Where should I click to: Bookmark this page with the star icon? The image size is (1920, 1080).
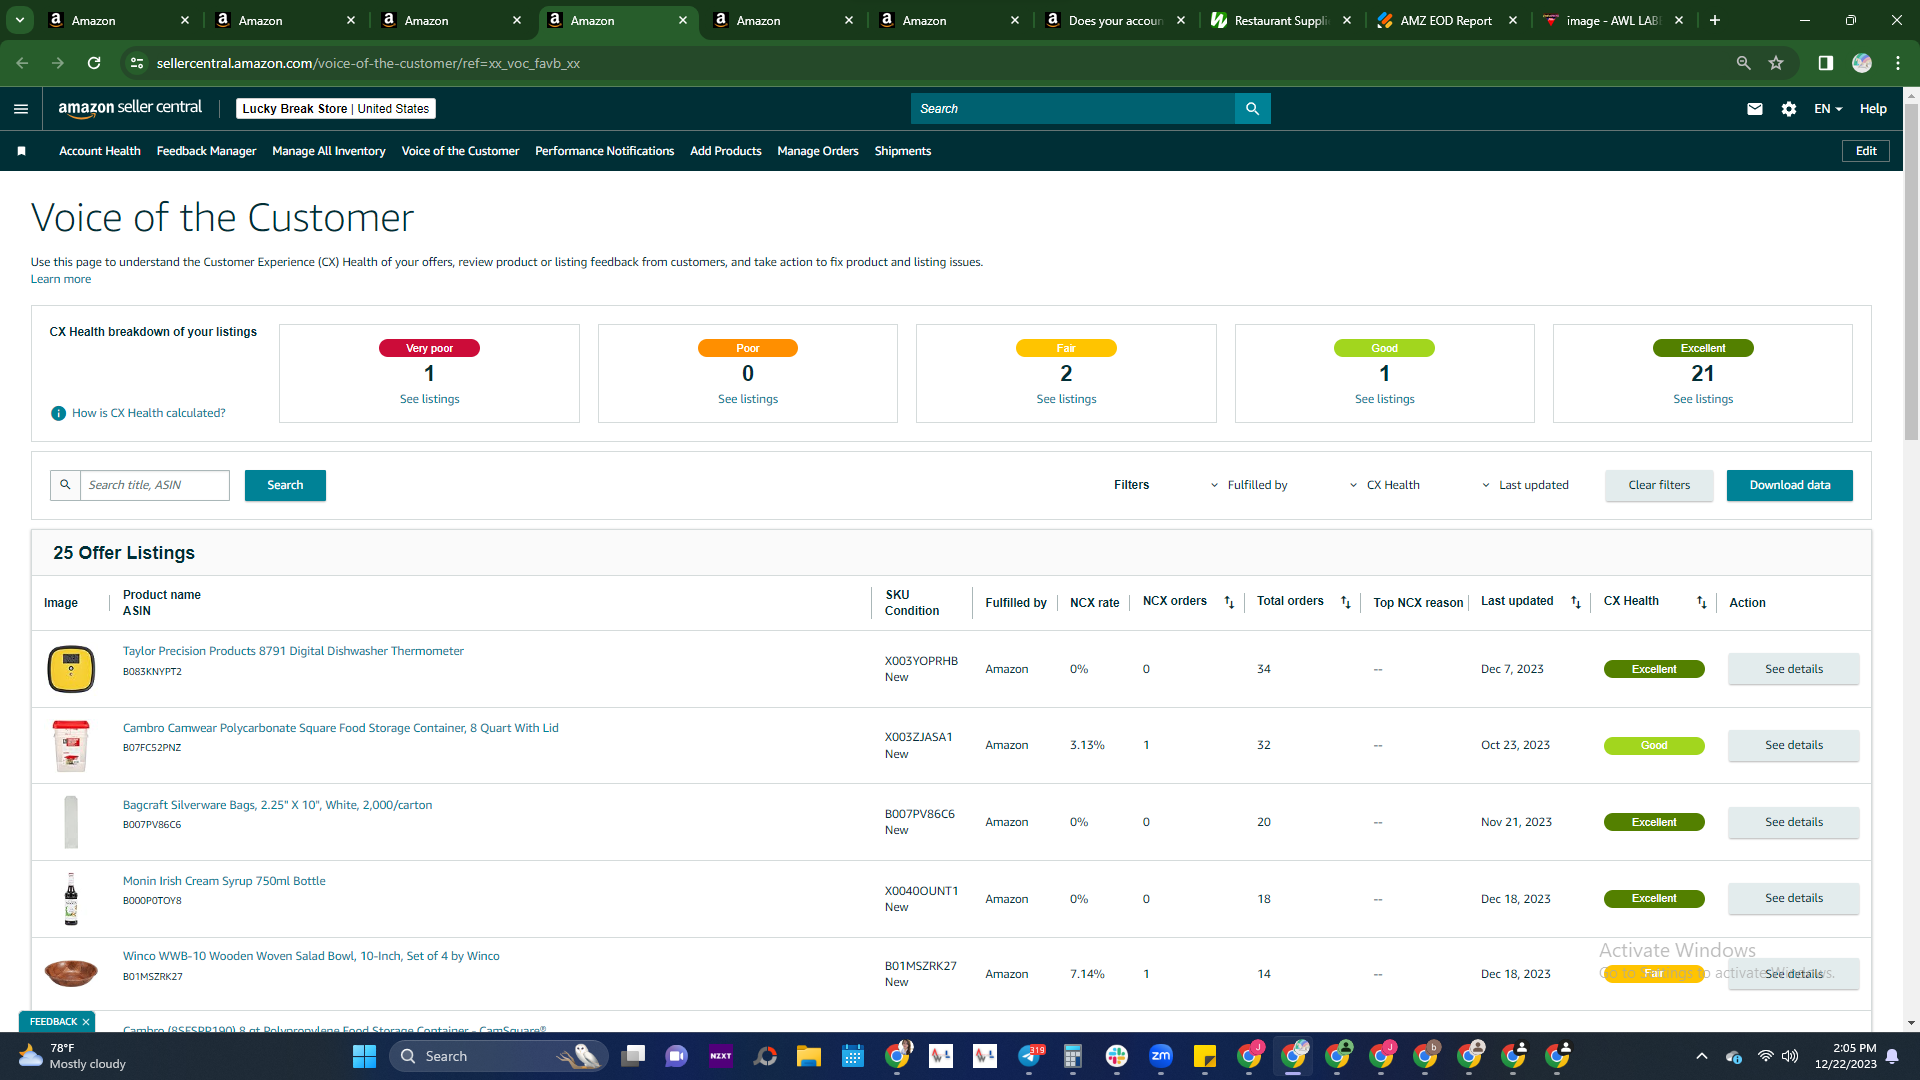[1776, 63]
